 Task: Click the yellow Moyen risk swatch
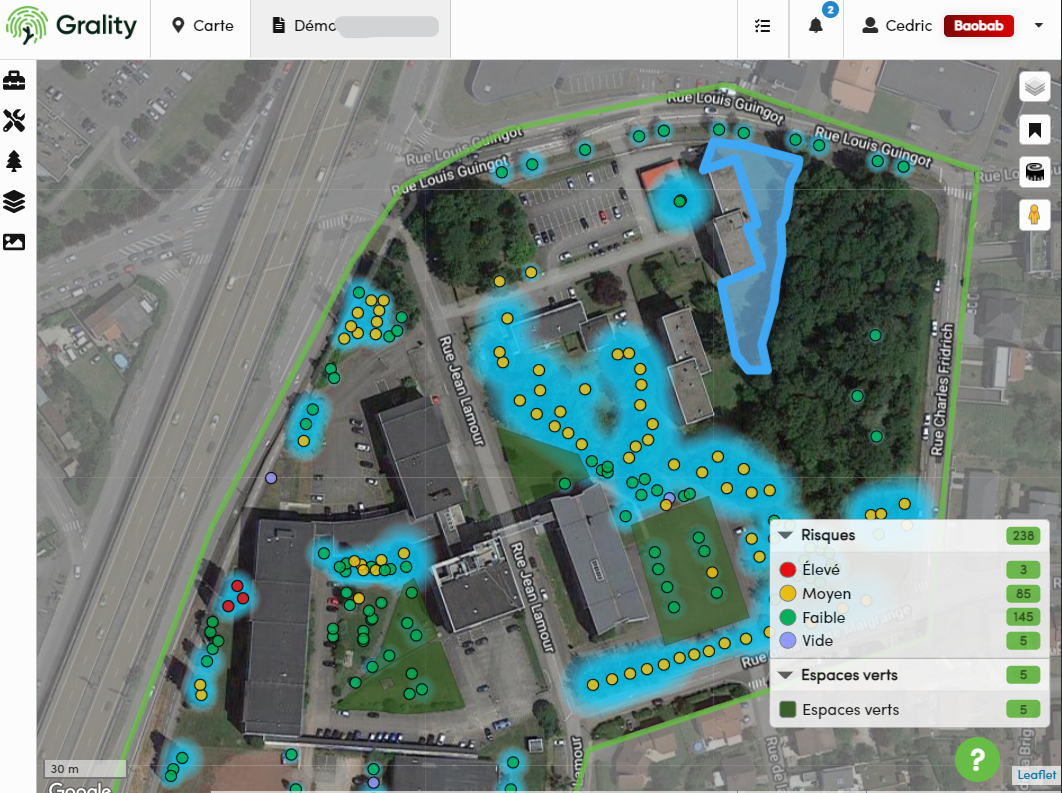click(x=787, y=594)
